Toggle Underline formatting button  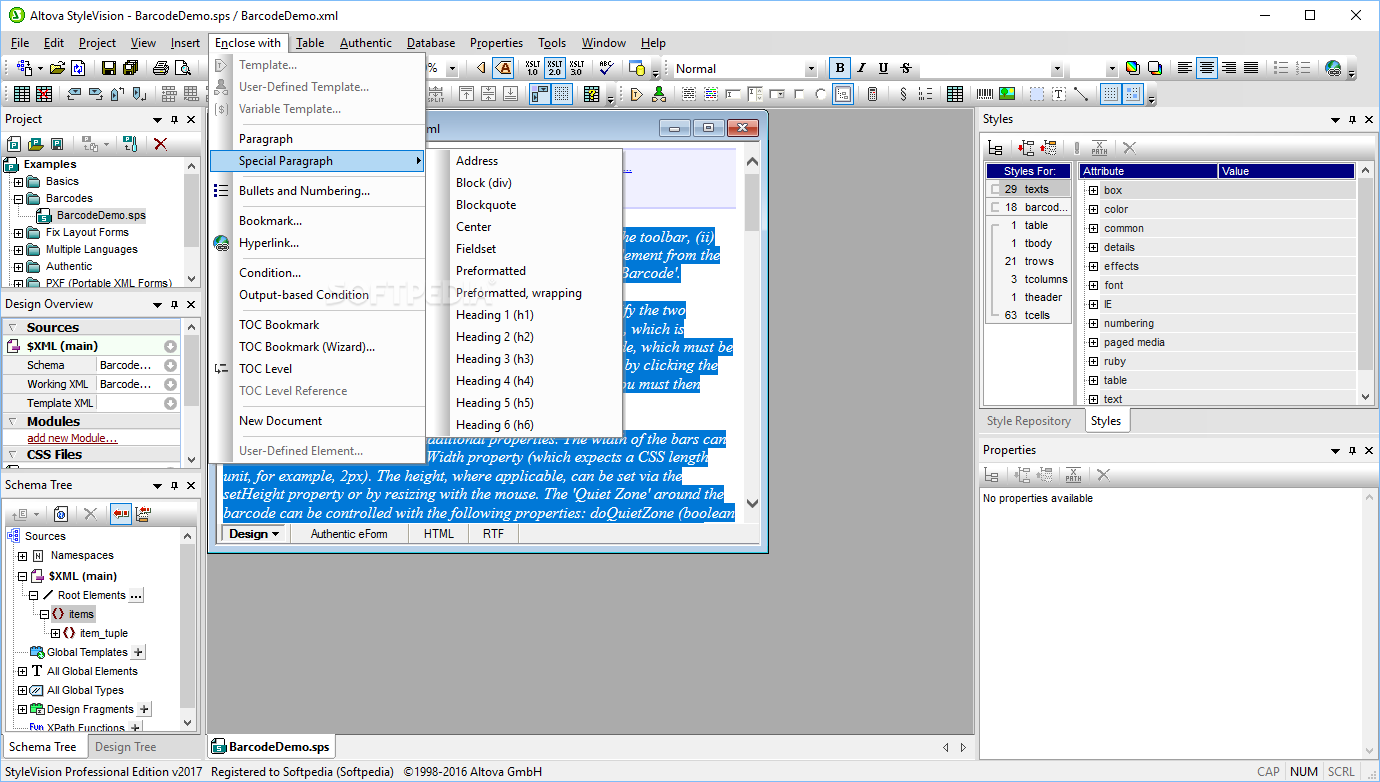(x=883, y=68)
